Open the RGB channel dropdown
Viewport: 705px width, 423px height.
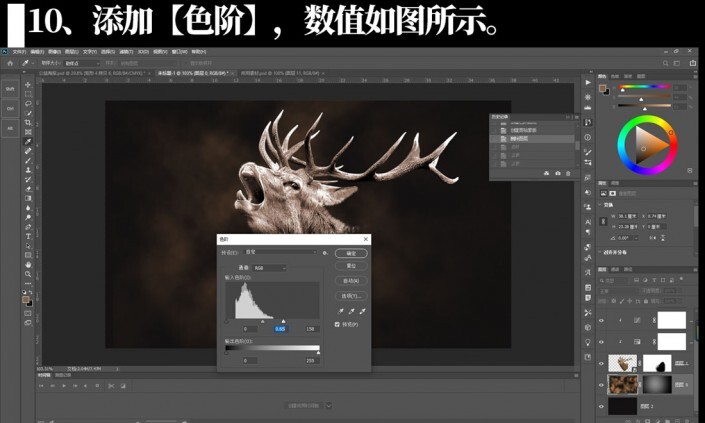click(269, 268)
